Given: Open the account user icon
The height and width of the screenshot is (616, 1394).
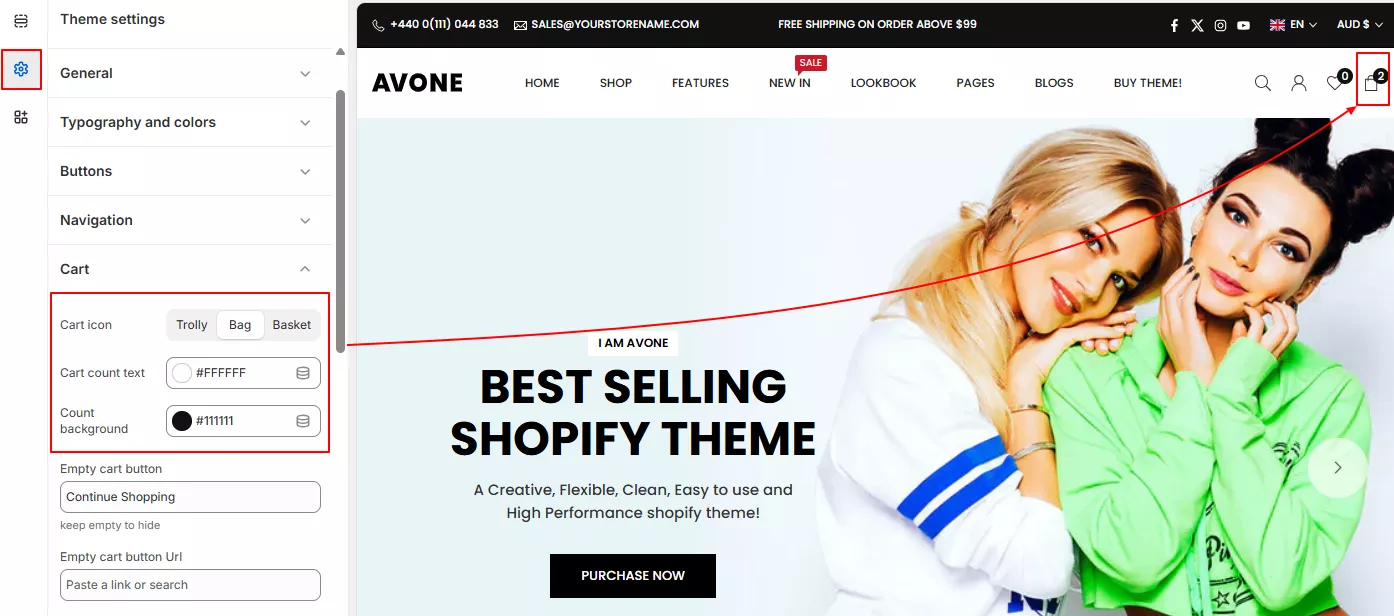Looking at the screenshot, I should pos(1299,83).
